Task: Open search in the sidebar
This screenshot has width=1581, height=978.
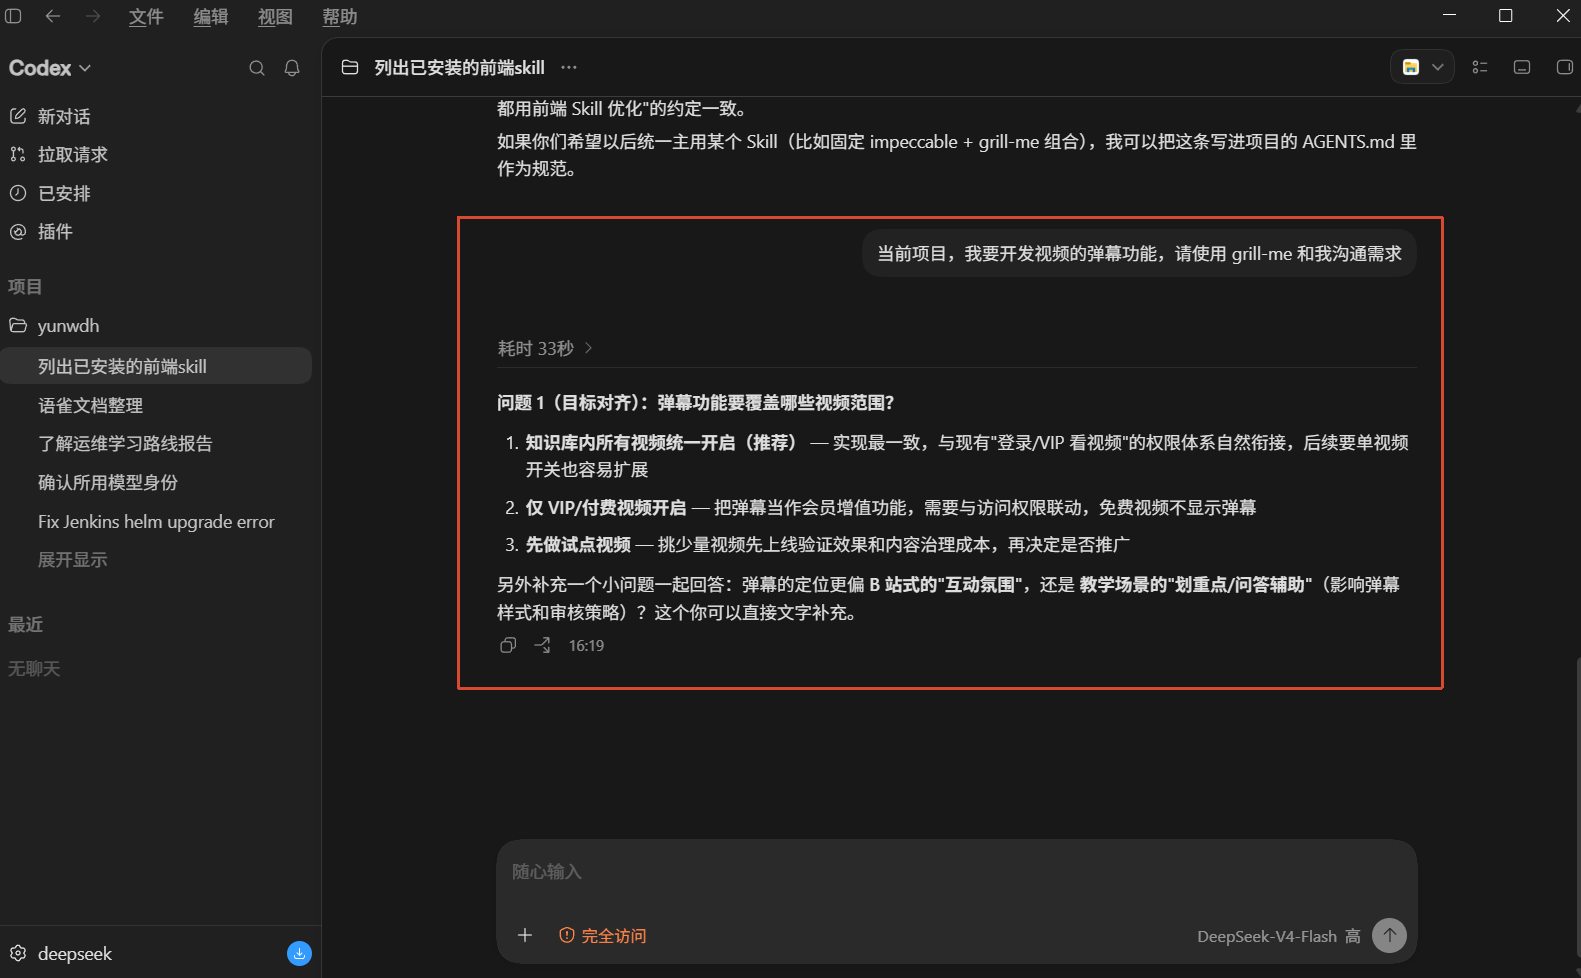Action: click(257, 68)
